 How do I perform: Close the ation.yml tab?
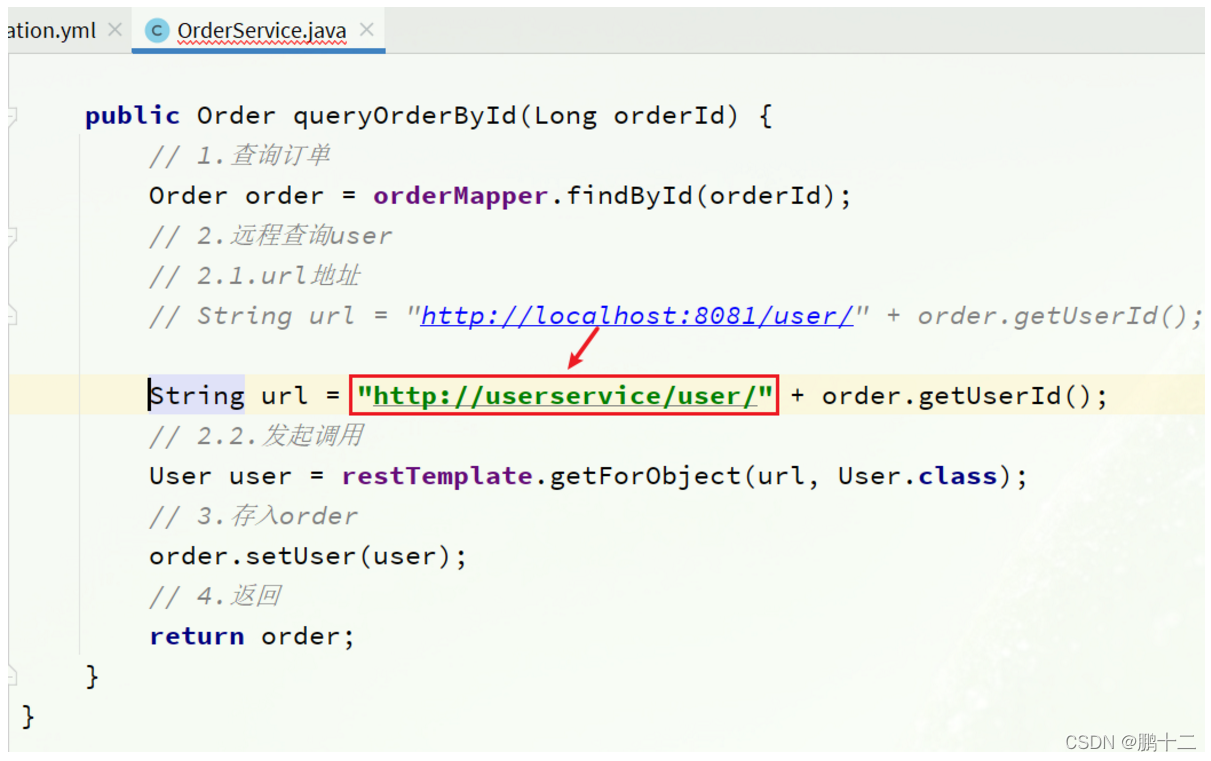115,30
